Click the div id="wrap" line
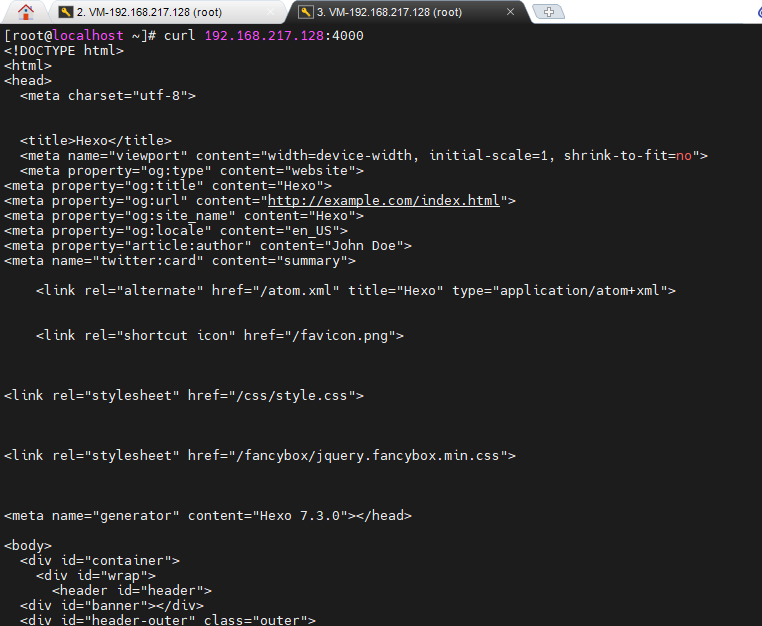Image resolution: width=762 pixels, height=626 pixels. point(96,576)
